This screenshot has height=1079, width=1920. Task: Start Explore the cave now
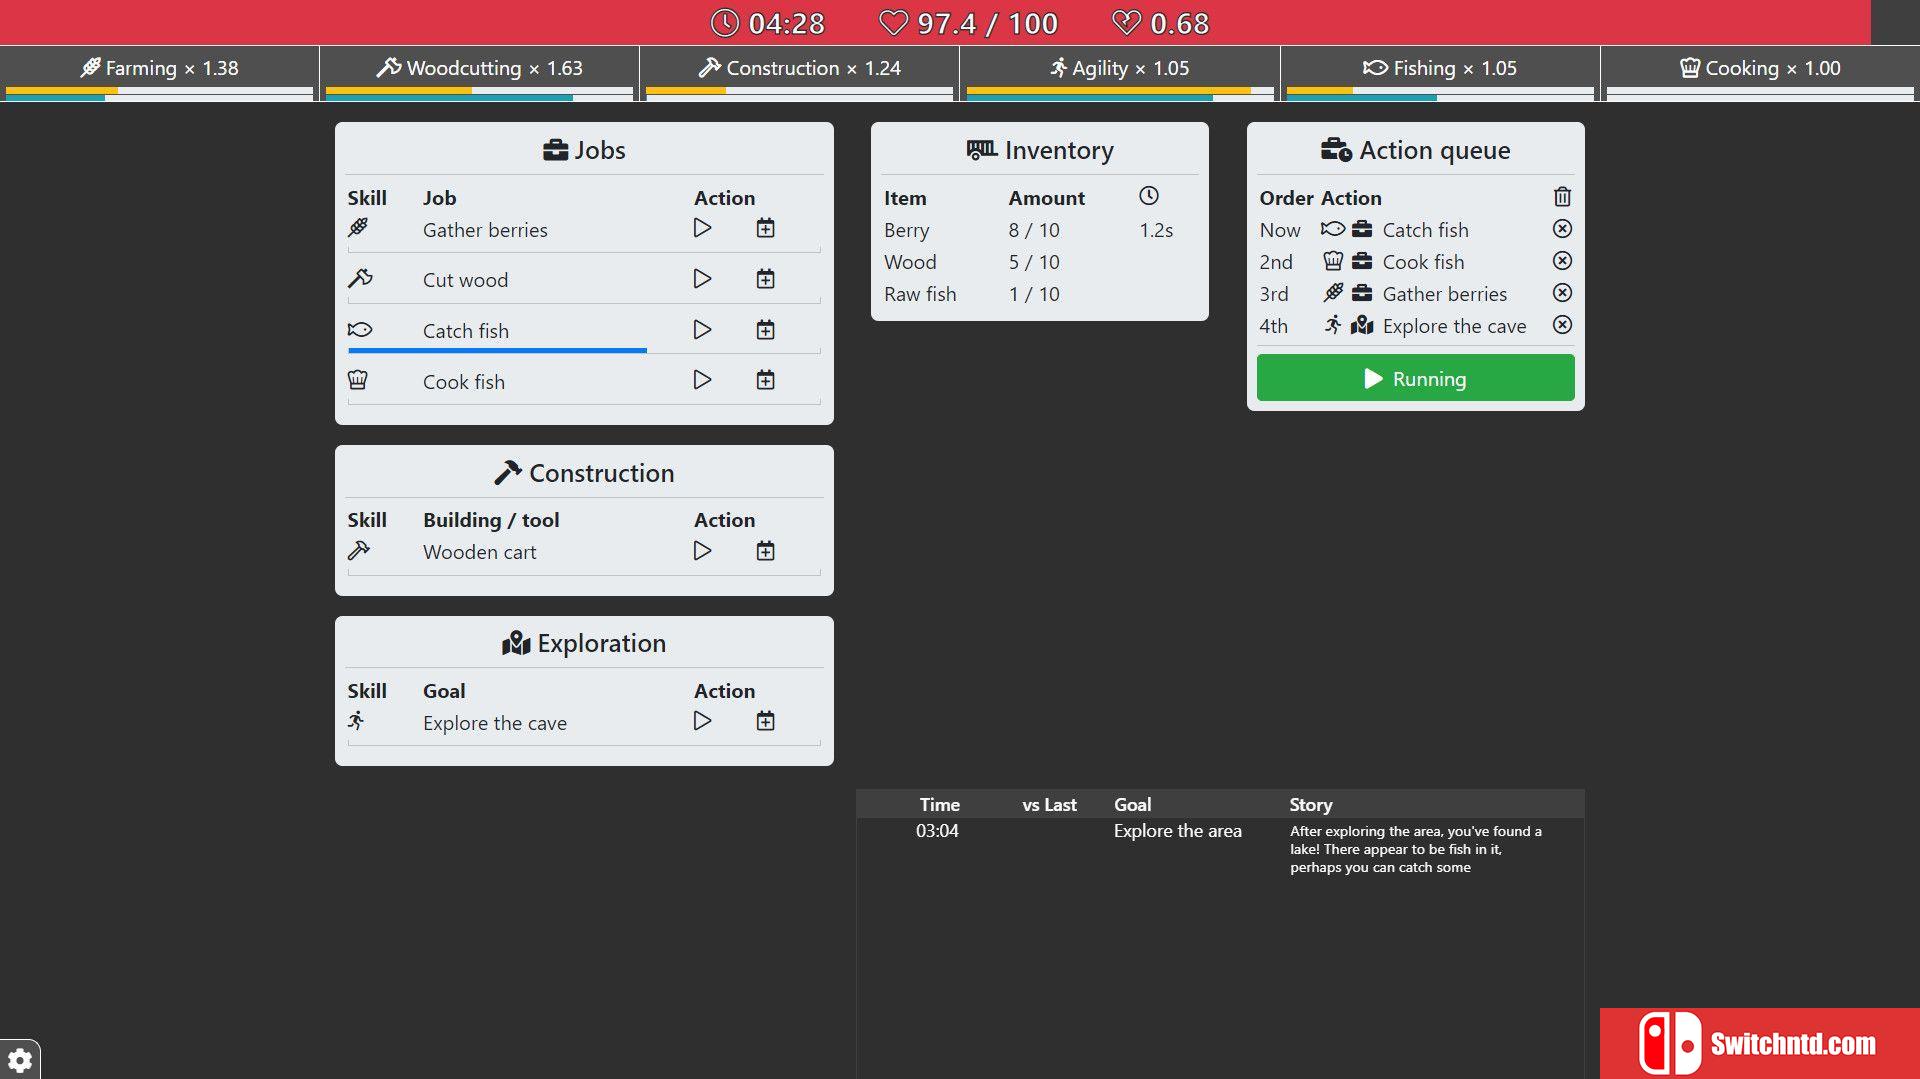(x=702, y=721)
